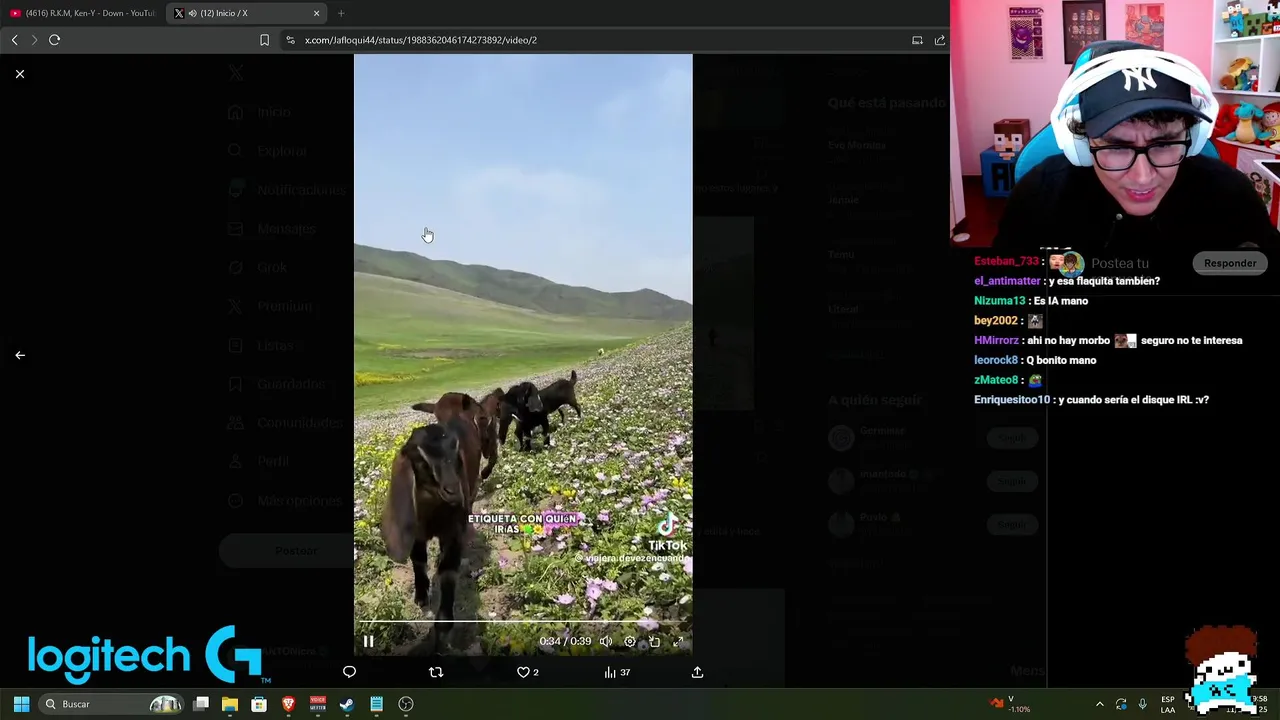Click the chat message "Es IA mano"
This screenshot has width=1280, height=720.
1061,301
